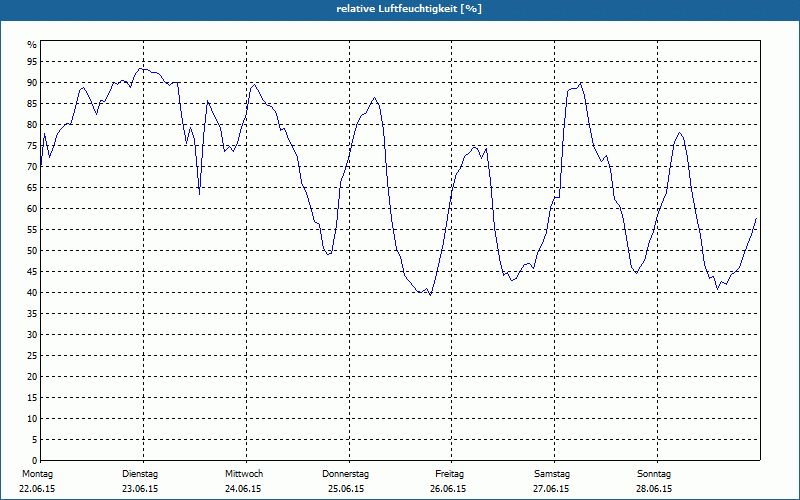800x500 pixels.
Task: Click the y-axis value '25'
Action: (32, 356)
